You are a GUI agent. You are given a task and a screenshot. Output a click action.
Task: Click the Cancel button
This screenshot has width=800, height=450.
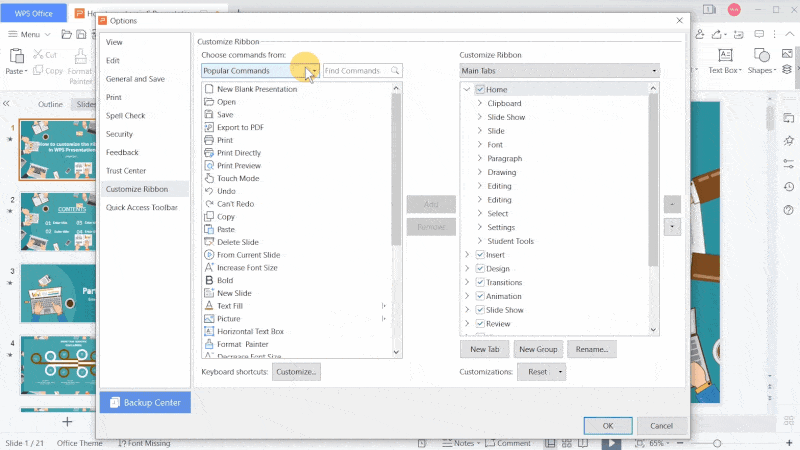click(661, 426)
